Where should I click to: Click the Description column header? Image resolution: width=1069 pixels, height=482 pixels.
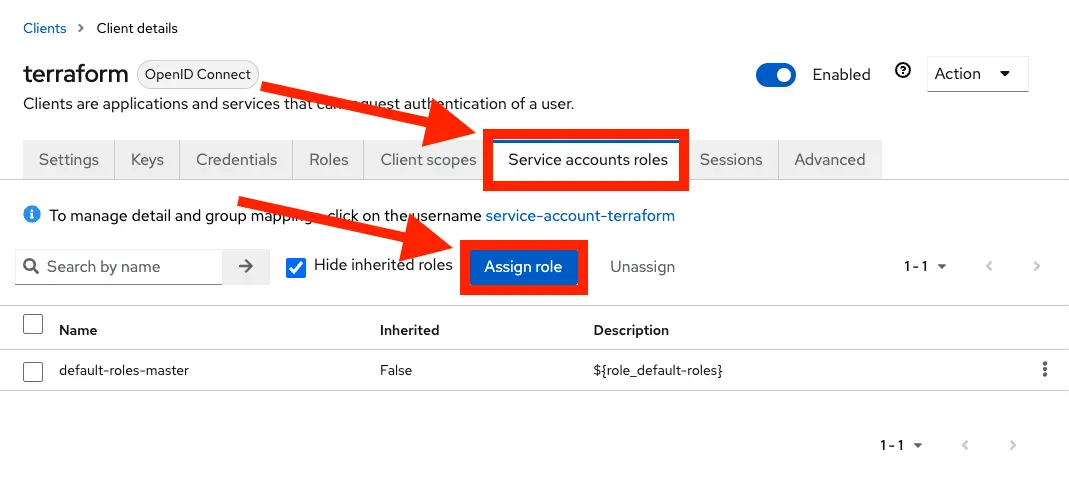click(631, 330)
